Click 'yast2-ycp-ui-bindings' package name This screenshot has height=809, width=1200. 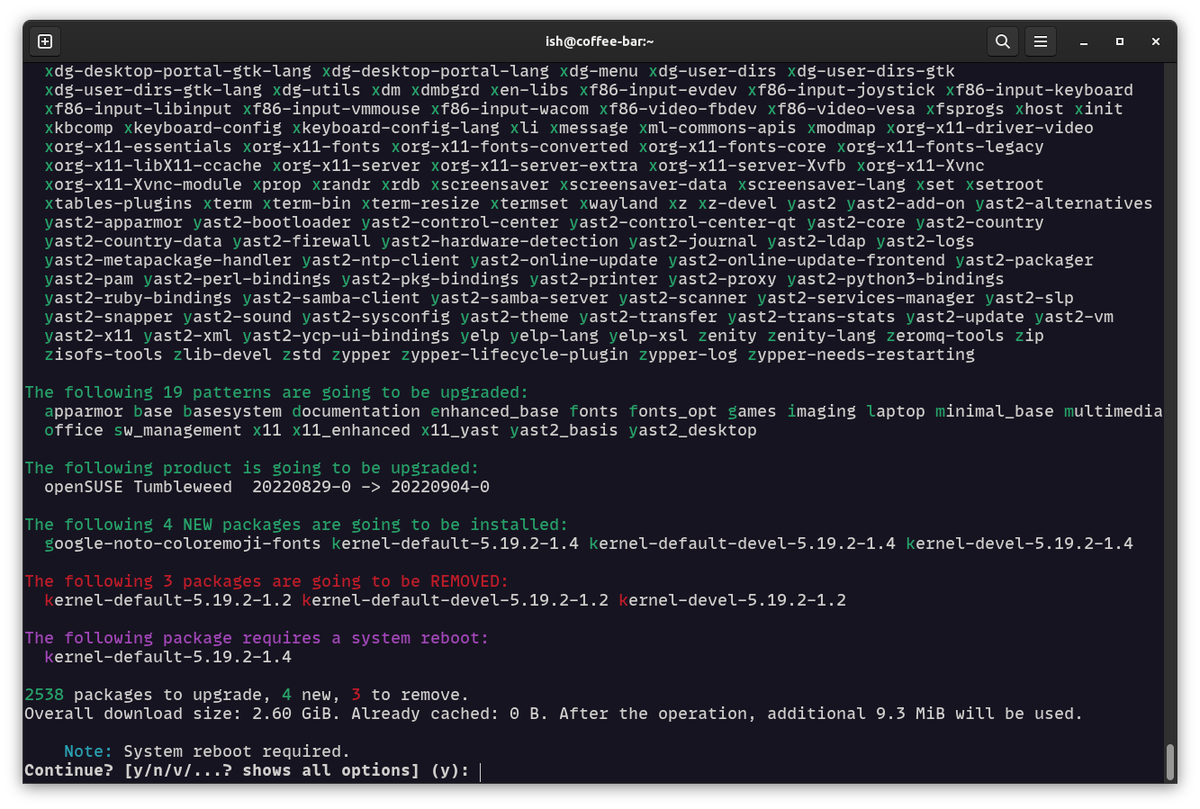click(346, 336)
